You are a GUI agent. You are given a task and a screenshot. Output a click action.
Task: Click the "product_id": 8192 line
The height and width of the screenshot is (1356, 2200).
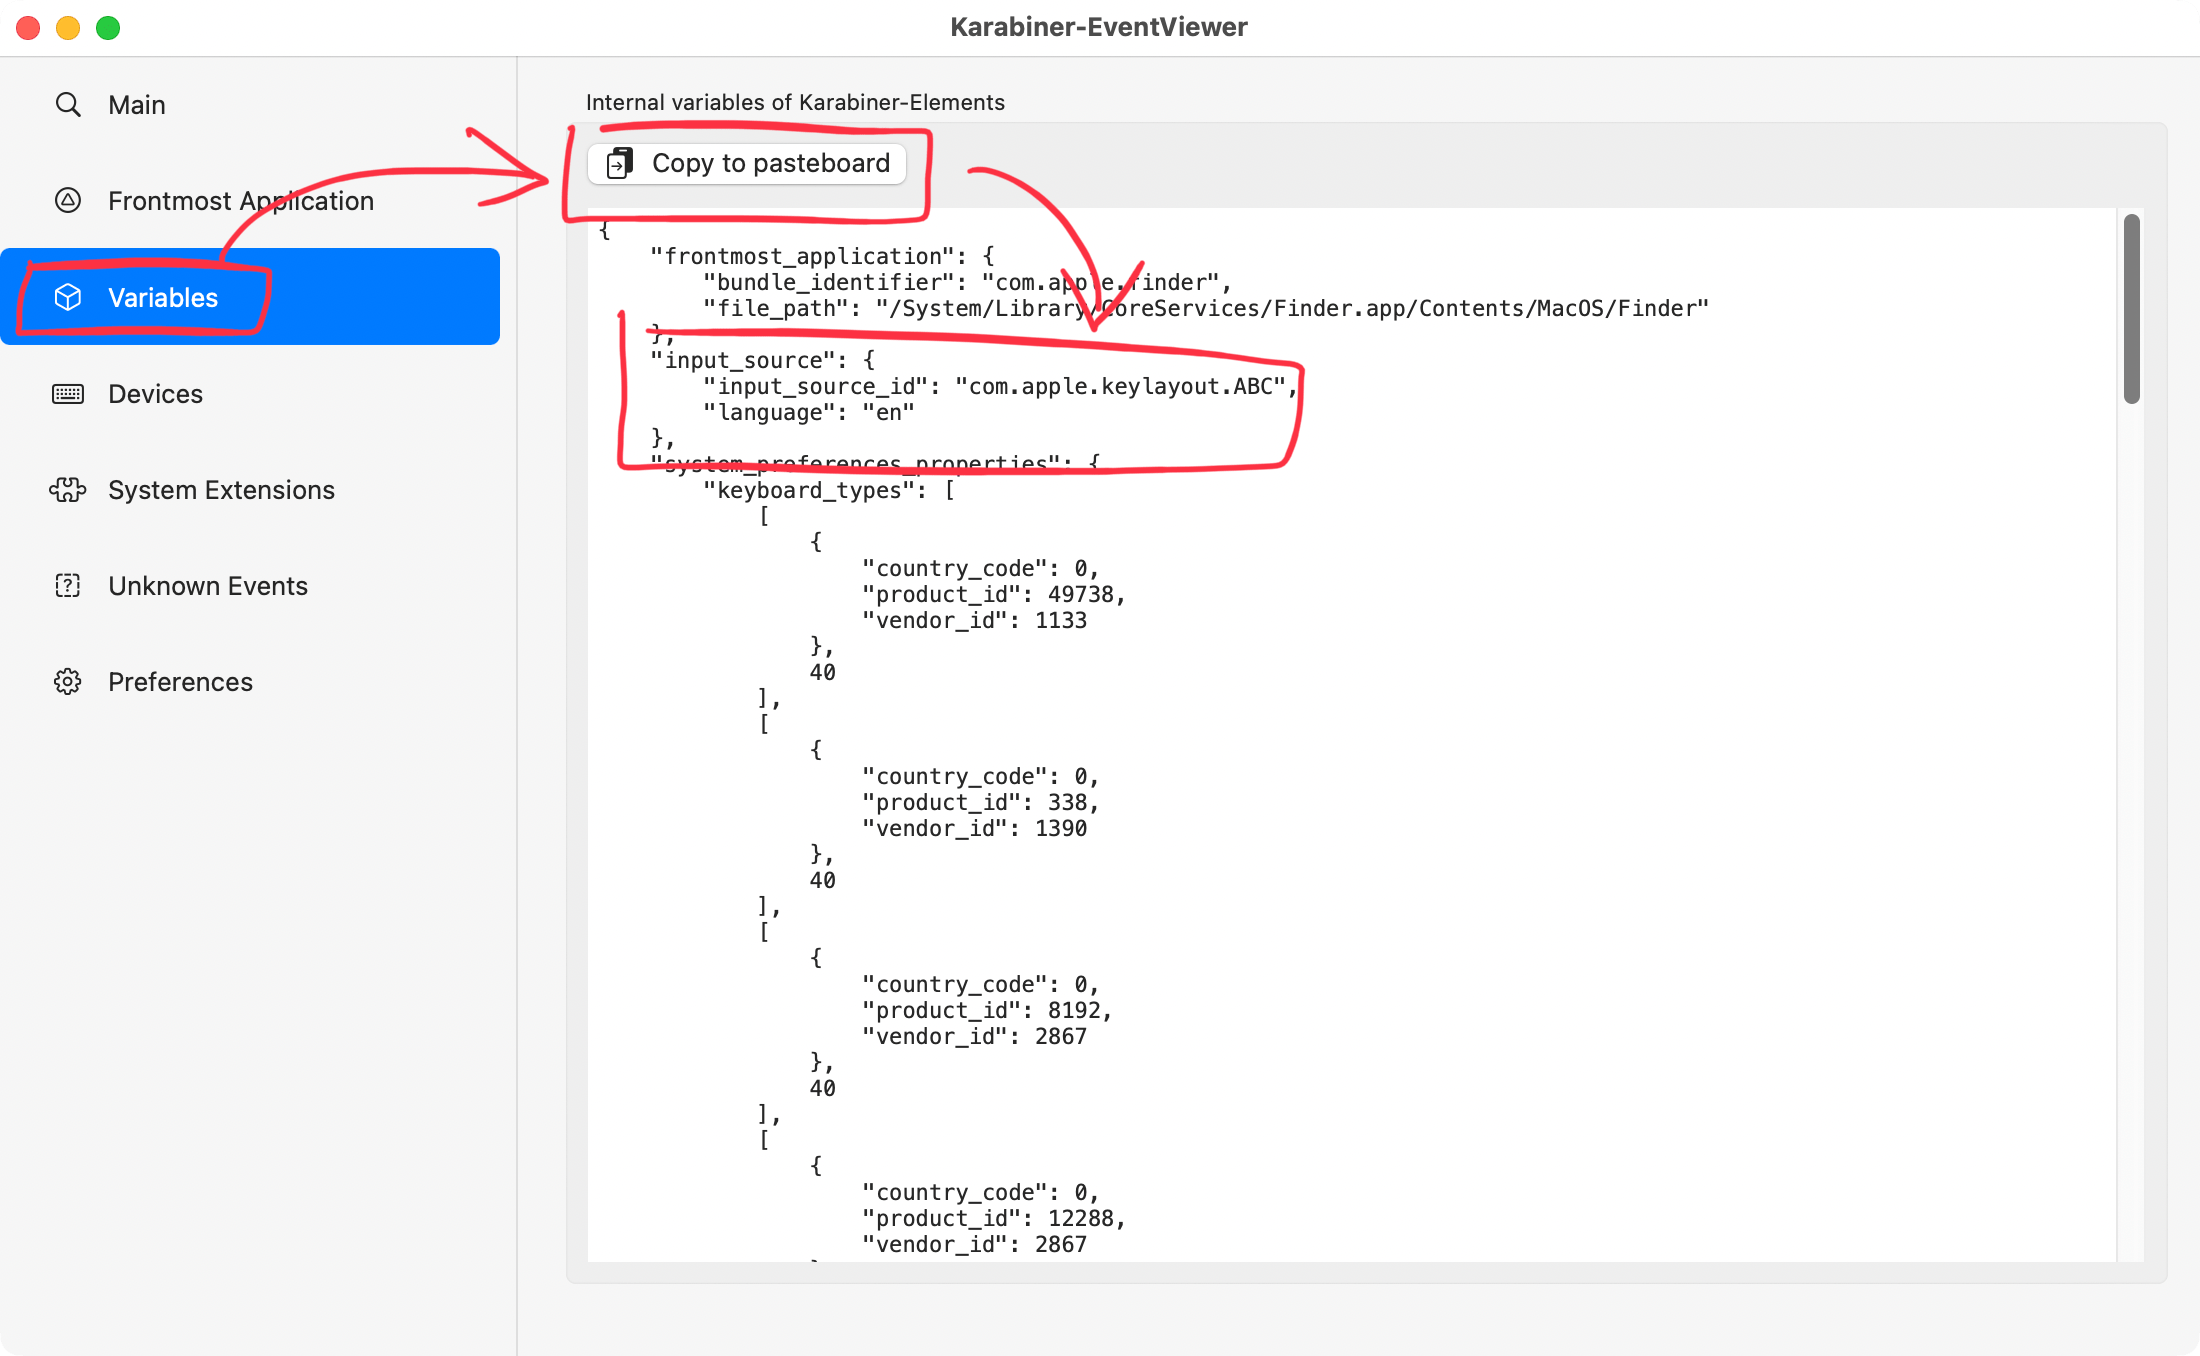(987, 1010)
